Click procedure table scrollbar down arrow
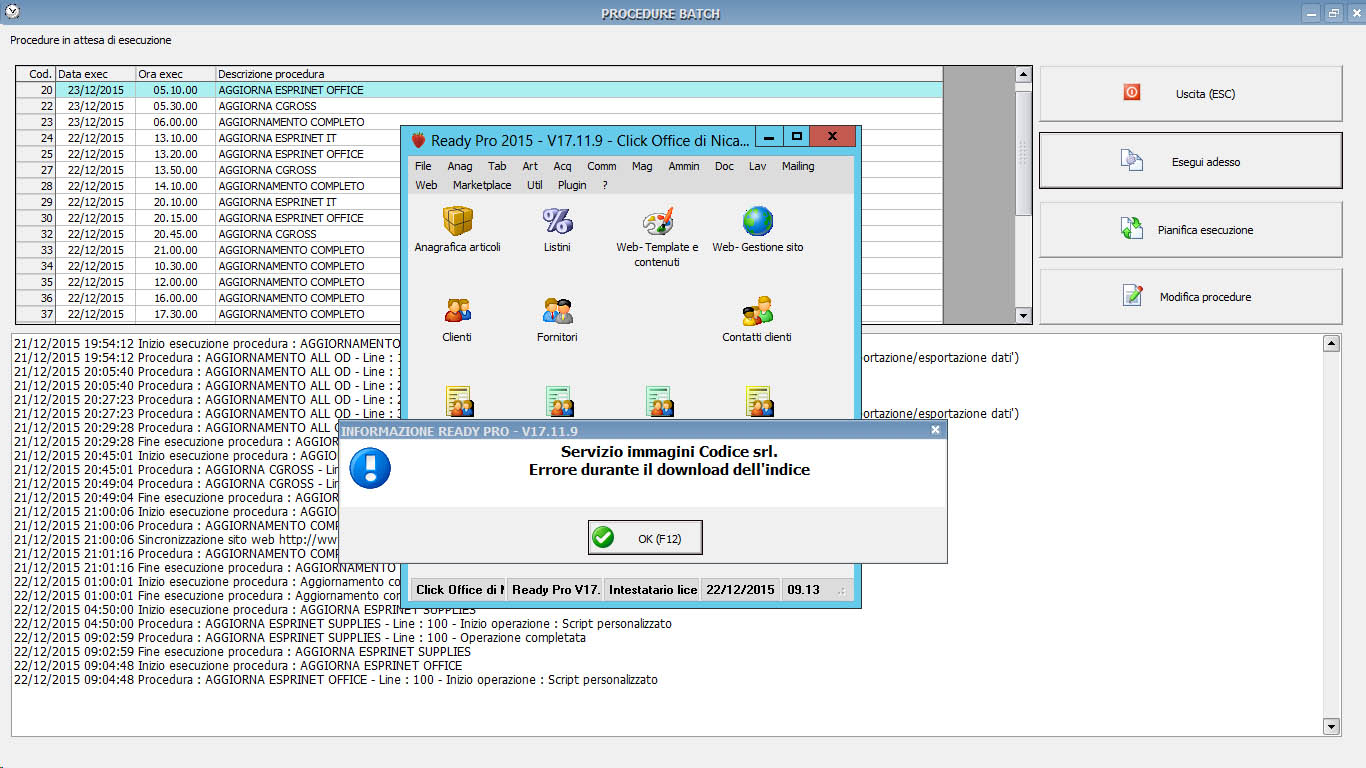The height and width of the screenshot is (768, 1366). pyautogui.click(x=1023, y=316)
